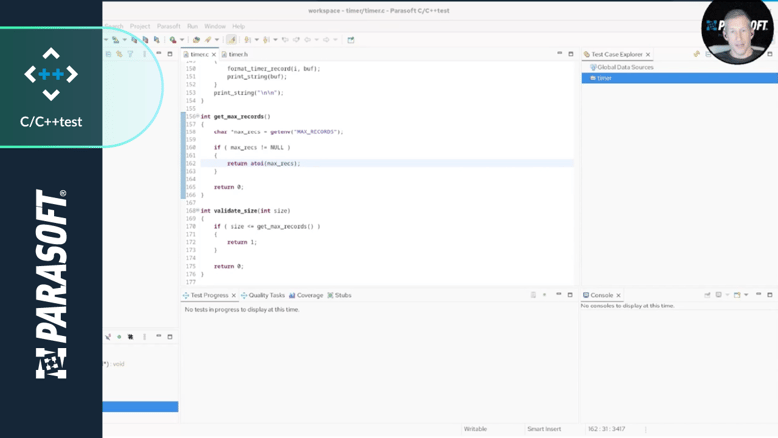Collapse the get_max_records function fold marker
Screen dimensions: 778x438
(198, 116)
